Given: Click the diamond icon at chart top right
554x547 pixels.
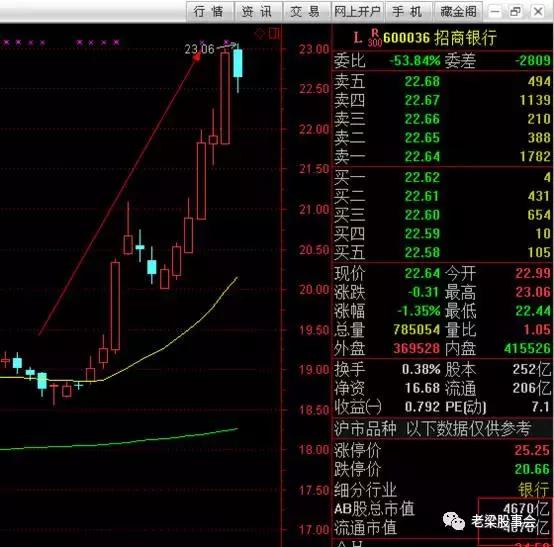Looking at the screenshot, I should tap(260, 34).
